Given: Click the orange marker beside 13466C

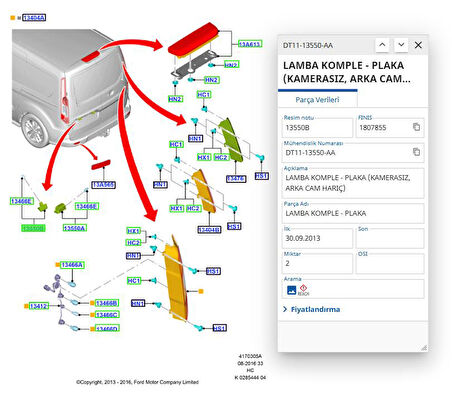Looking at the screenshot, I should tap(92, 315).
